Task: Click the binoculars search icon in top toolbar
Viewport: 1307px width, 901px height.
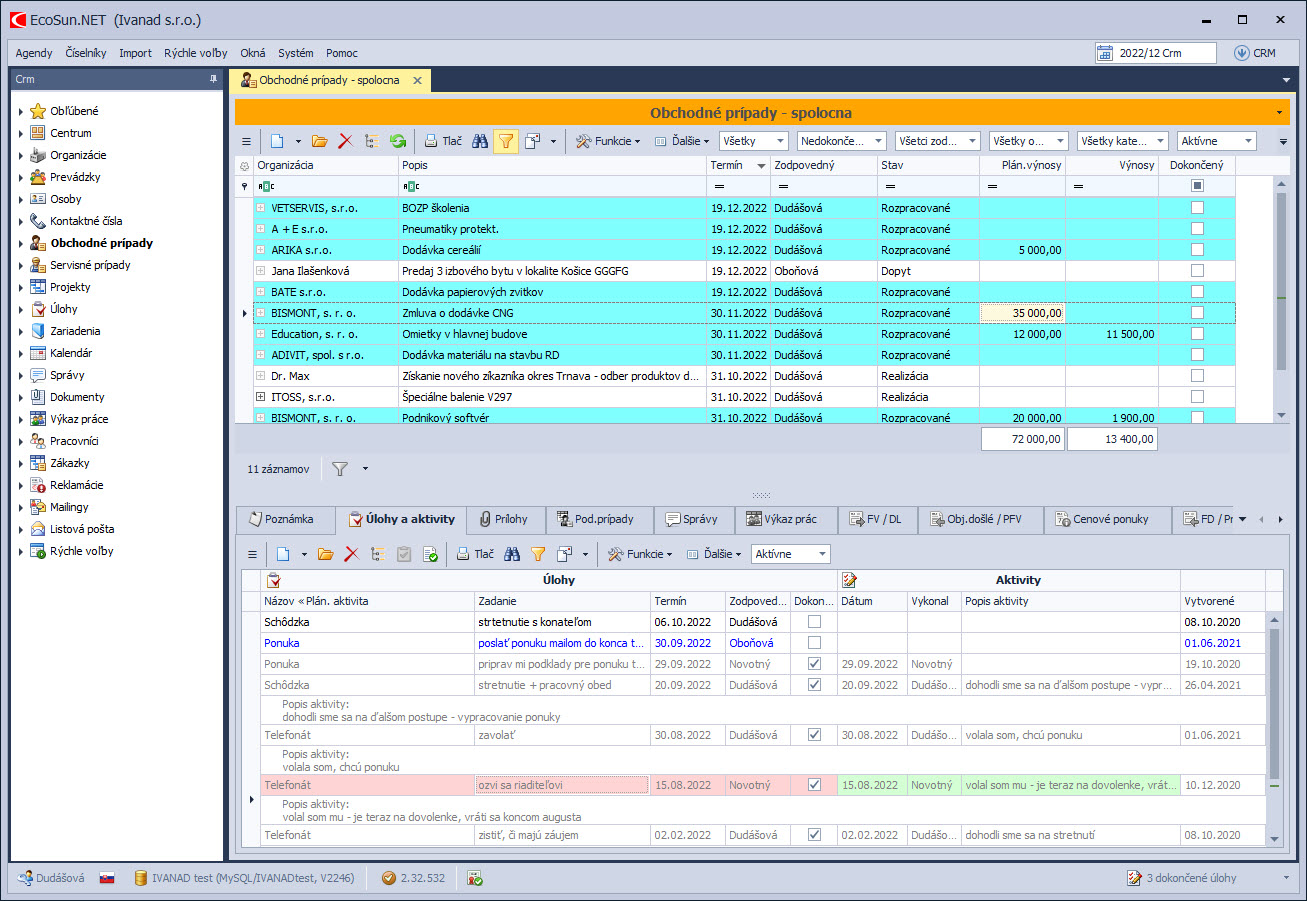Action: pyautogui.click(x=480, y=141)
